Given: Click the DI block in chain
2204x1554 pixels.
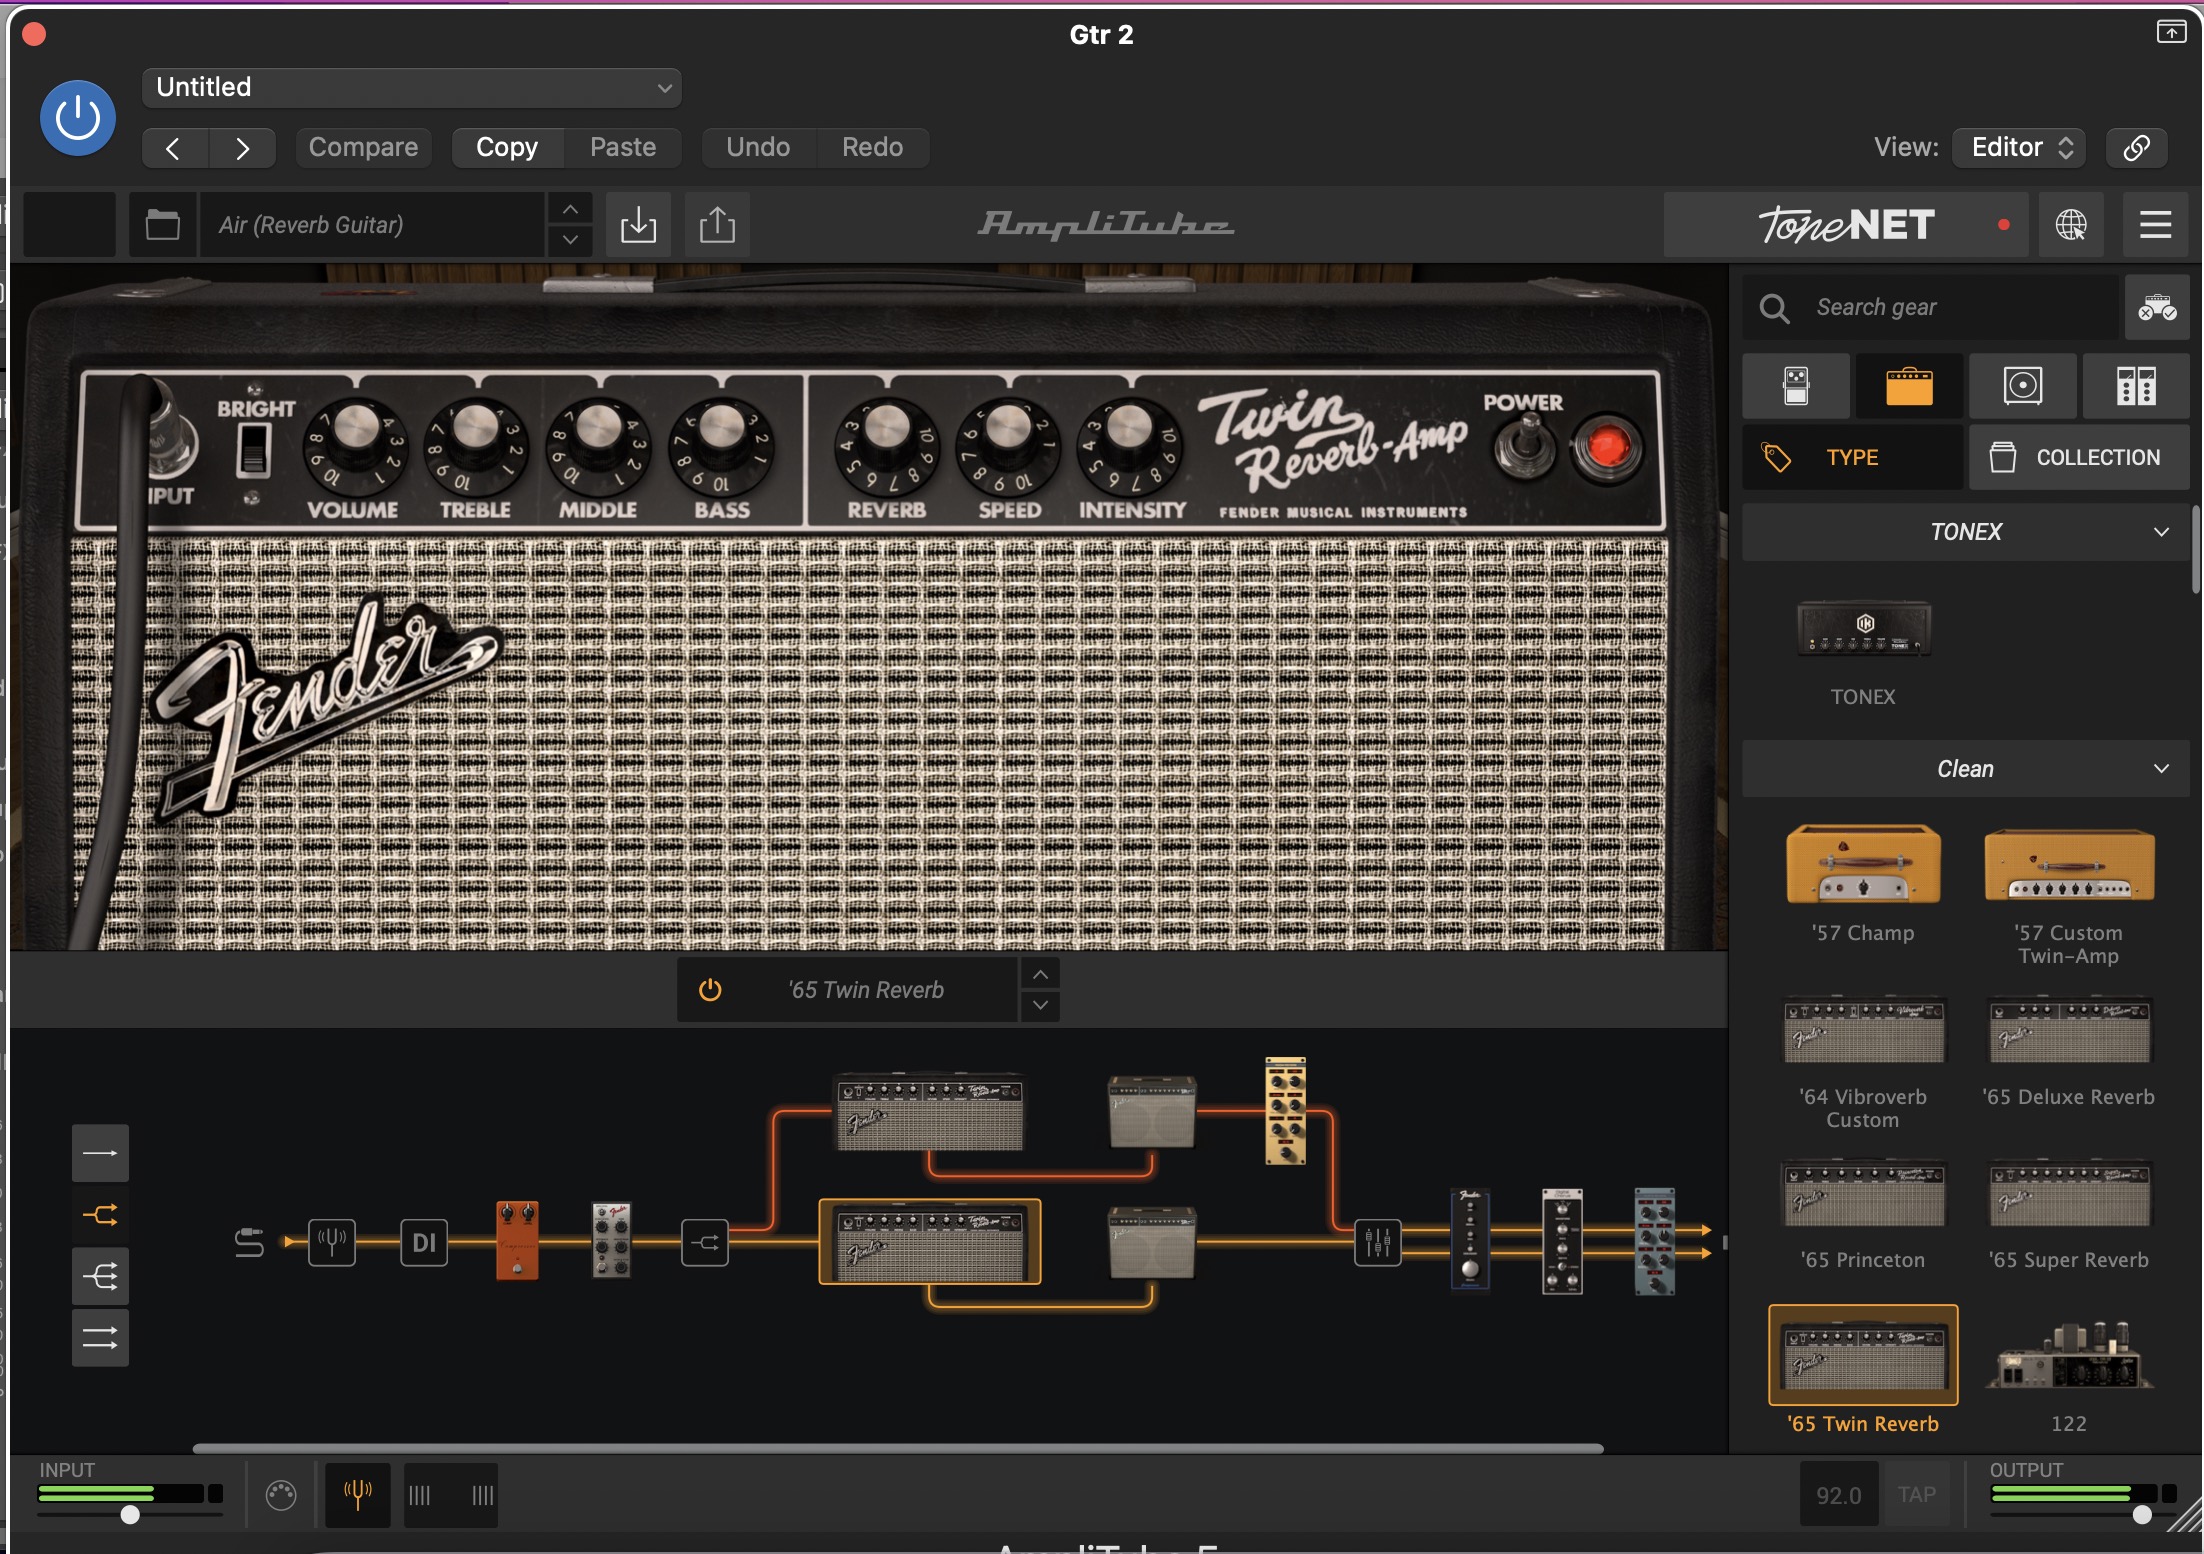Looking at the screenshot, I should point(424,1243).
